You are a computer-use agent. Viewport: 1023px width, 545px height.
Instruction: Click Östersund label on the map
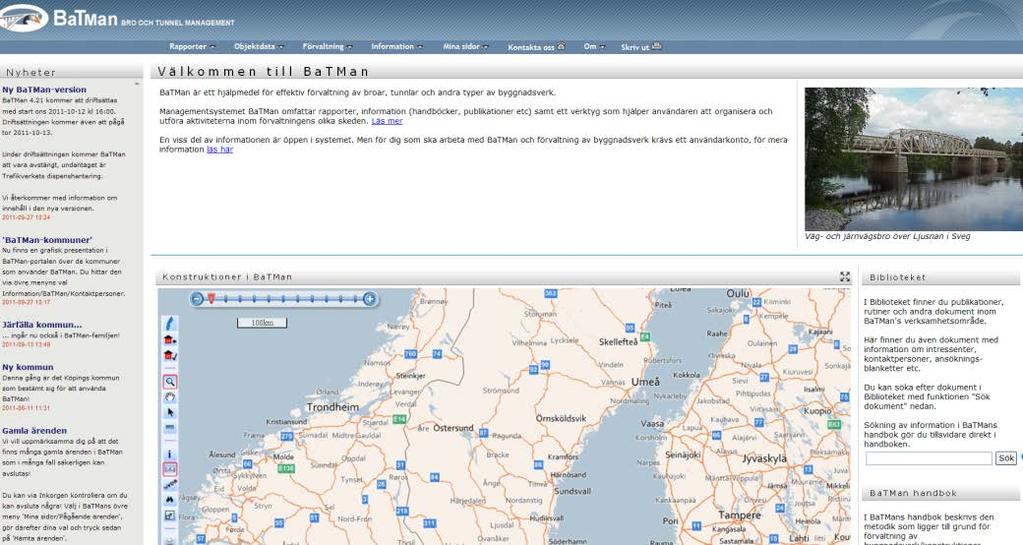coord(453,428)
